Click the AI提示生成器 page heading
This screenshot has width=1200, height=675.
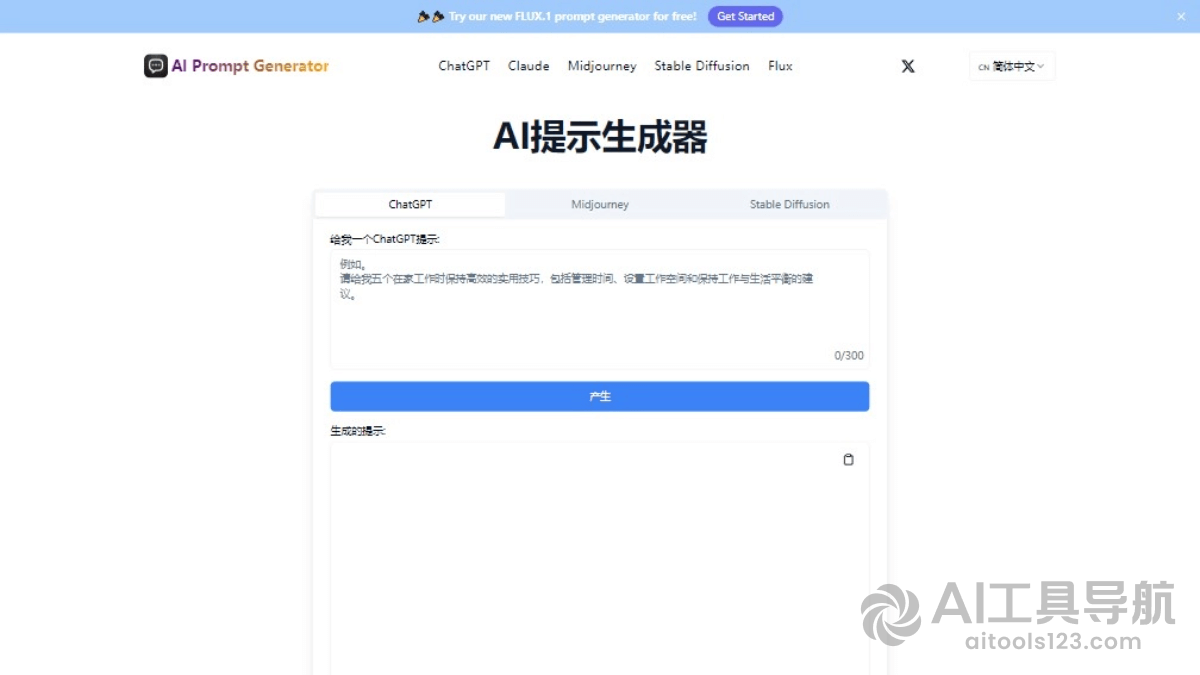click(x=600, y=137)
